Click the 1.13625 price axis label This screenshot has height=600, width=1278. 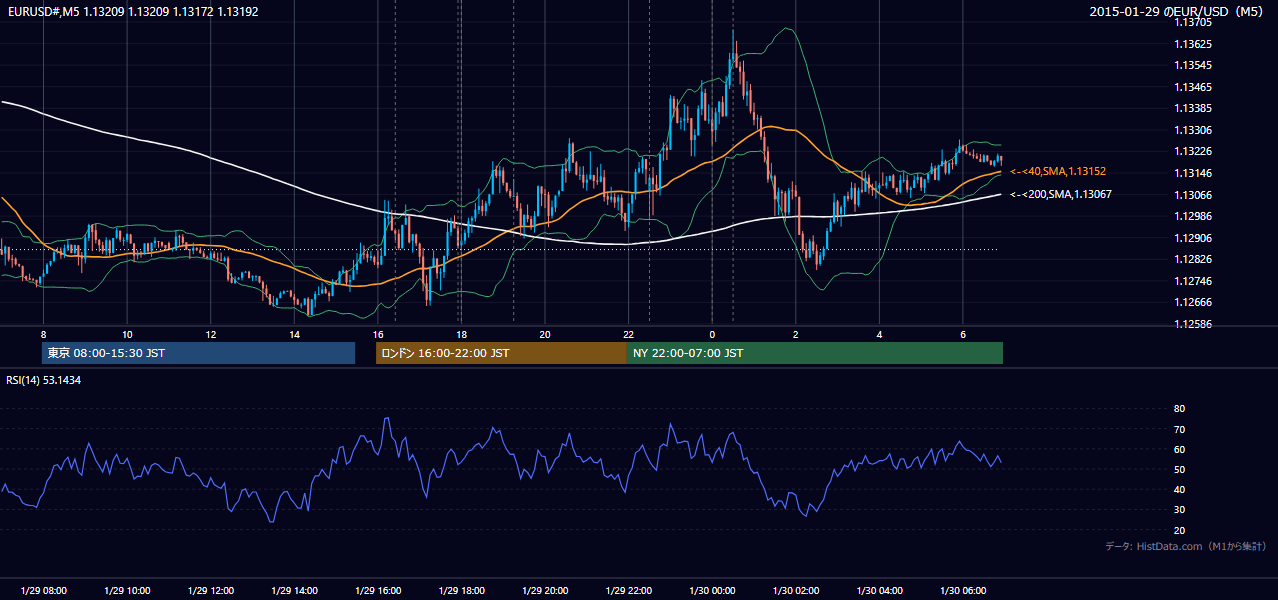tap(1194, 44)
